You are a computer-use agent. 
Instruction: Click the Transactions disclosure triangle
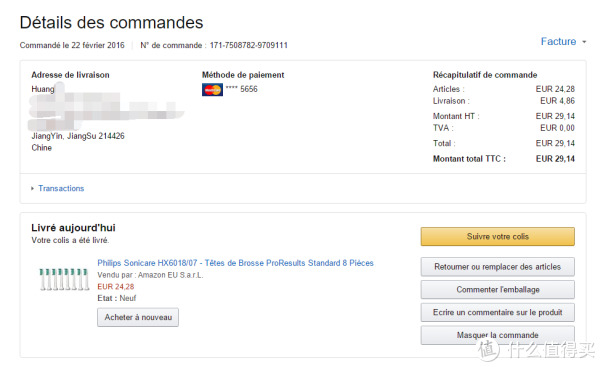click(x=33, y=188)
